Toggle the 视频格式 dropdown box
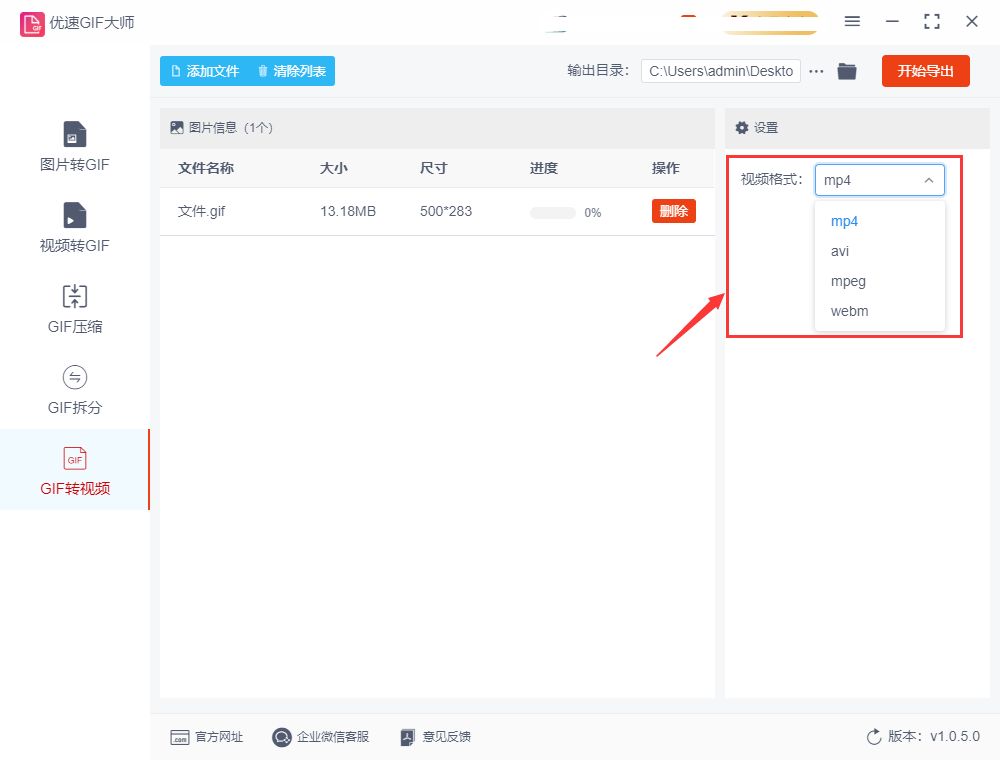 879,180
